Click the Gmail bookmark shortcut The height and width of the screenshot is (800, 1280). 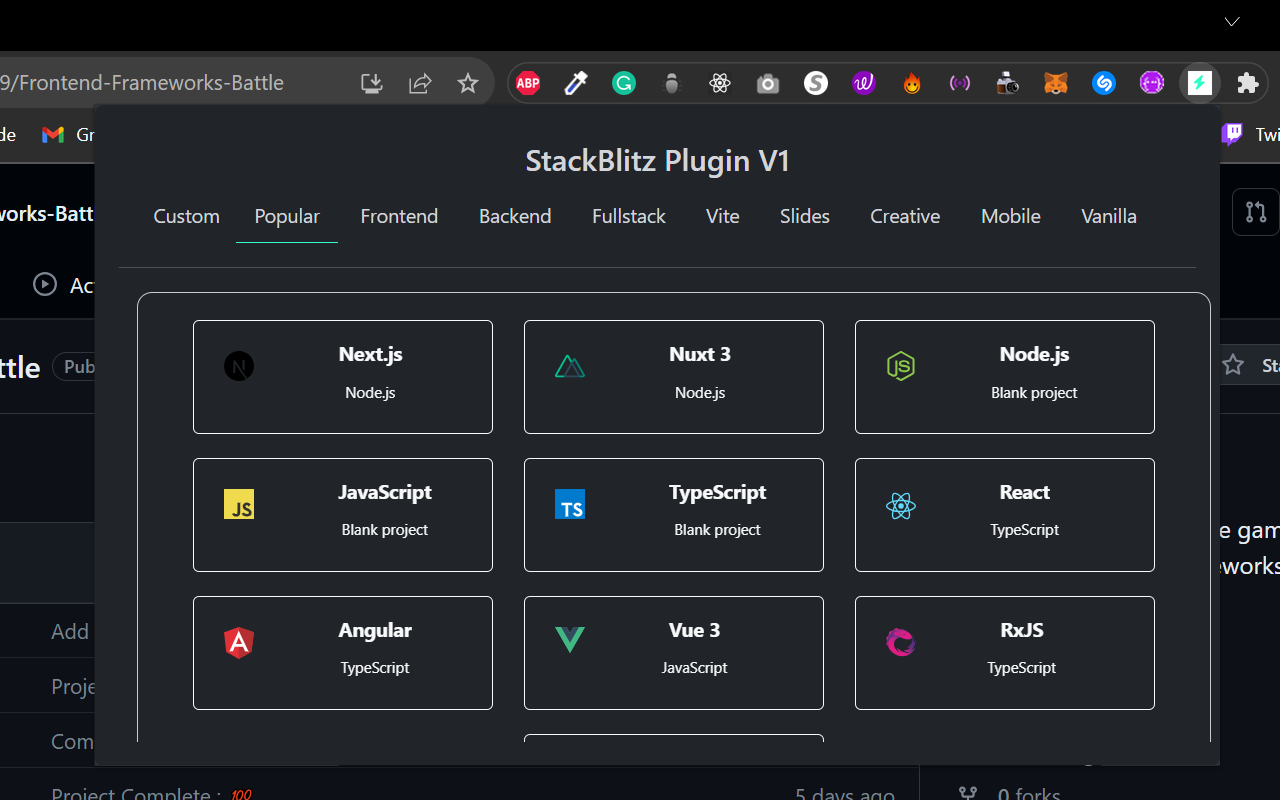click(52, 134)
